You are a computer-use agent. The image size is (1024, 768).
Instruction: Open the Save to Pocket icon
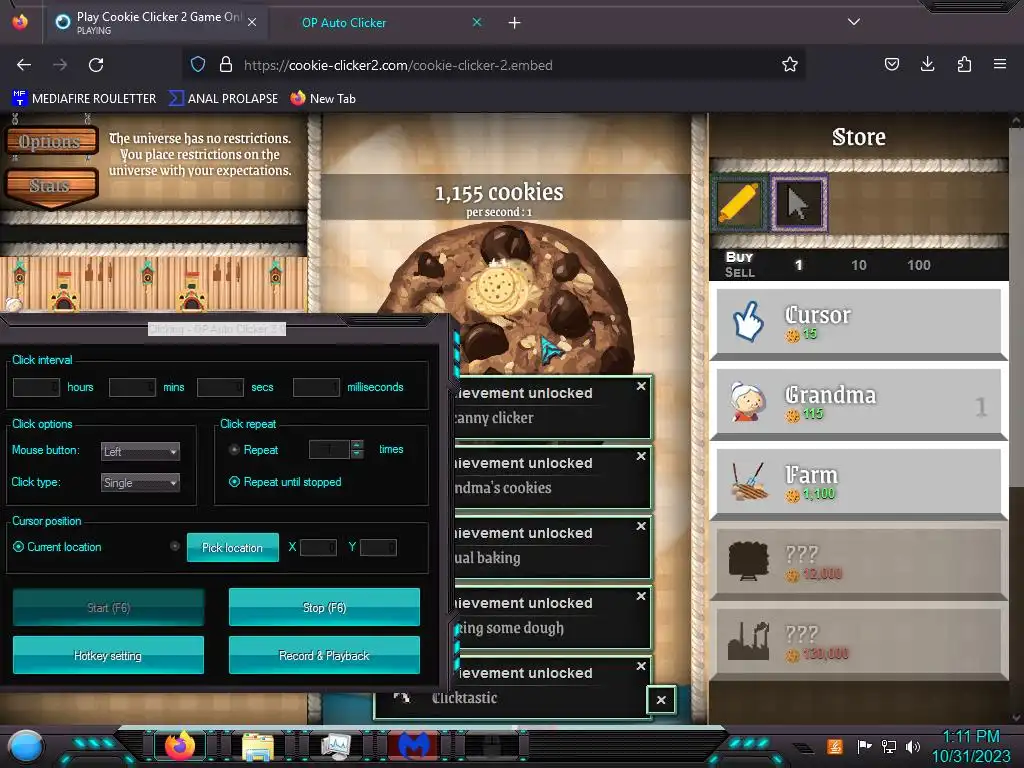892,64
